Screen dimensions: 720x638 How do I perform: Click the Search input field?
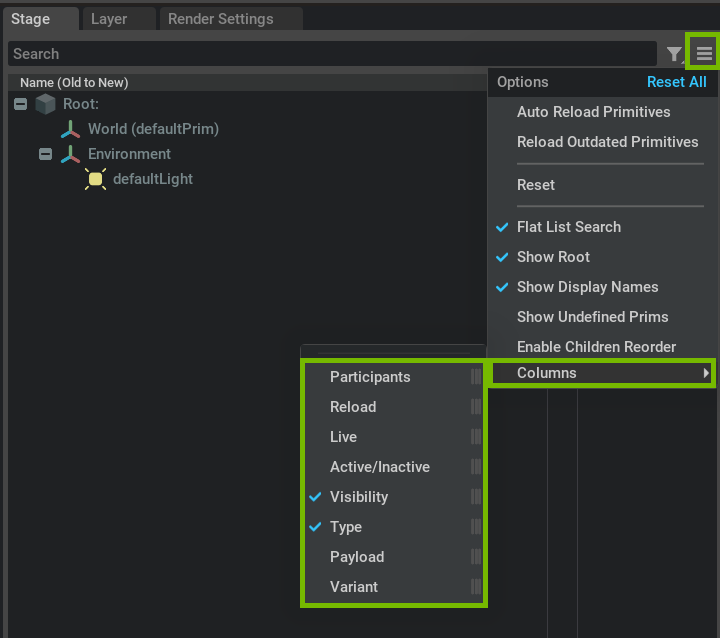[x=332, y=54]
